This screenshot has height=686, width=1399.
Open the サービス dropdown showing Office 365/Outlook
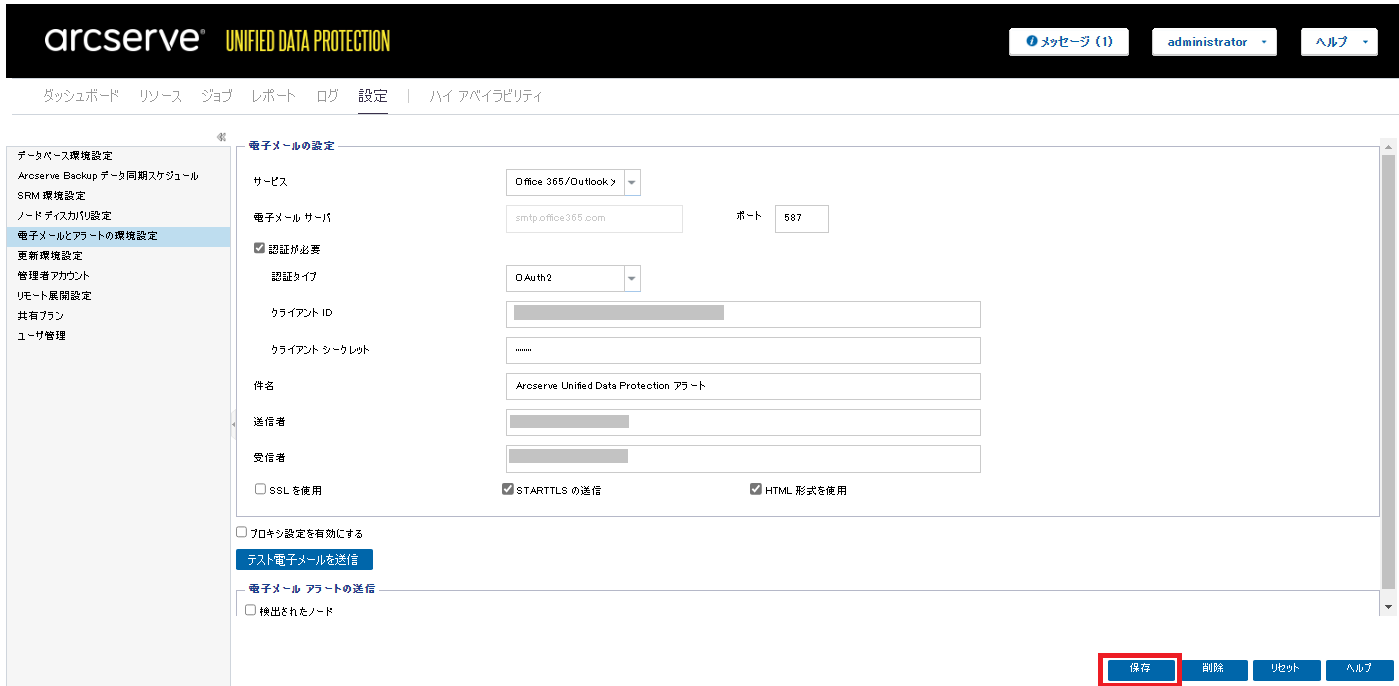(573, 182)
